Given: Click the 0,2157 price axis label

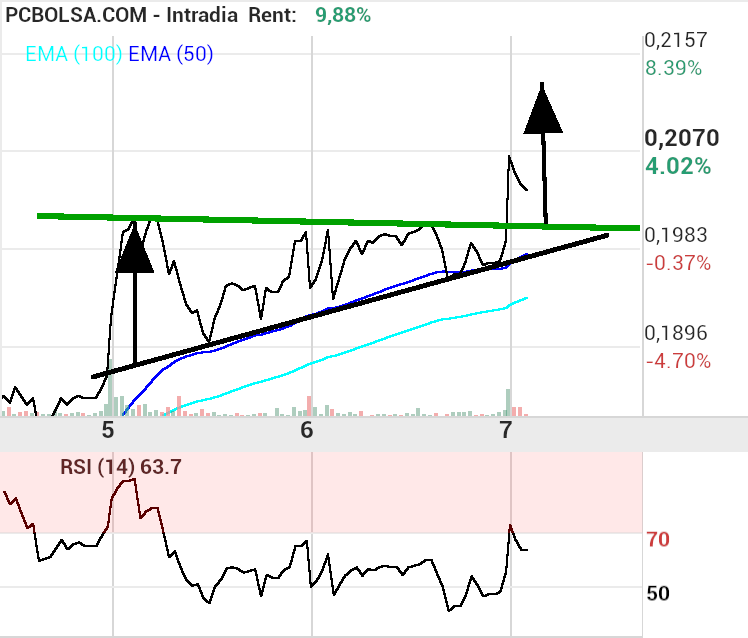Looking at the screenshot, I should coord(675,41).
